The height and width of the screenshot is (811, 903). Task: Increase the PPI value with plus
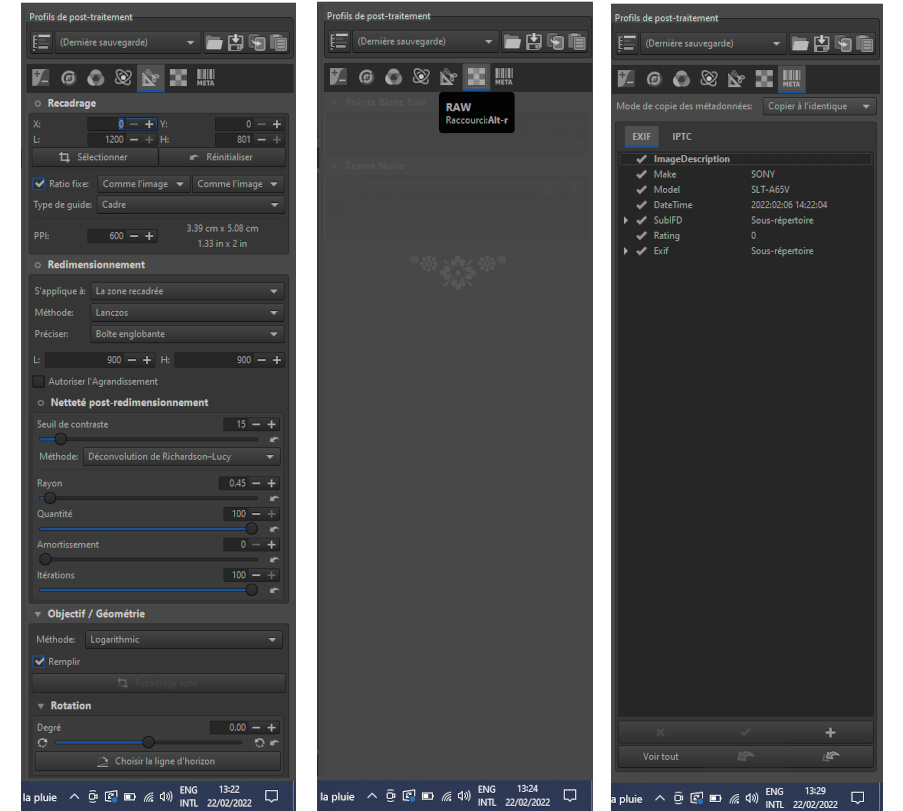(x=150, y=236)
